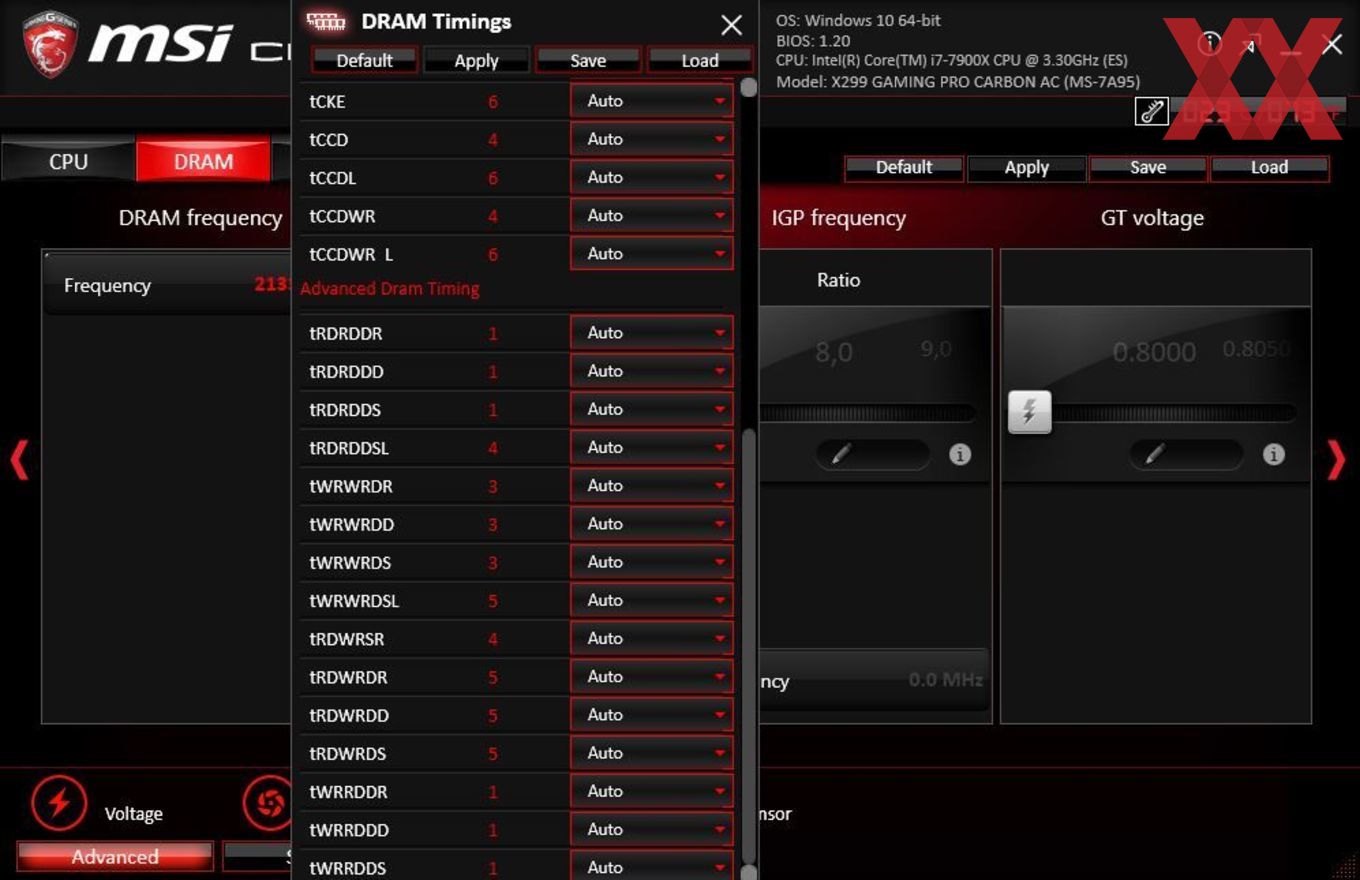Click Default in DRAM Timings dialog
The width and height of the screenshot is (1360, 880).
pos(365,60)
